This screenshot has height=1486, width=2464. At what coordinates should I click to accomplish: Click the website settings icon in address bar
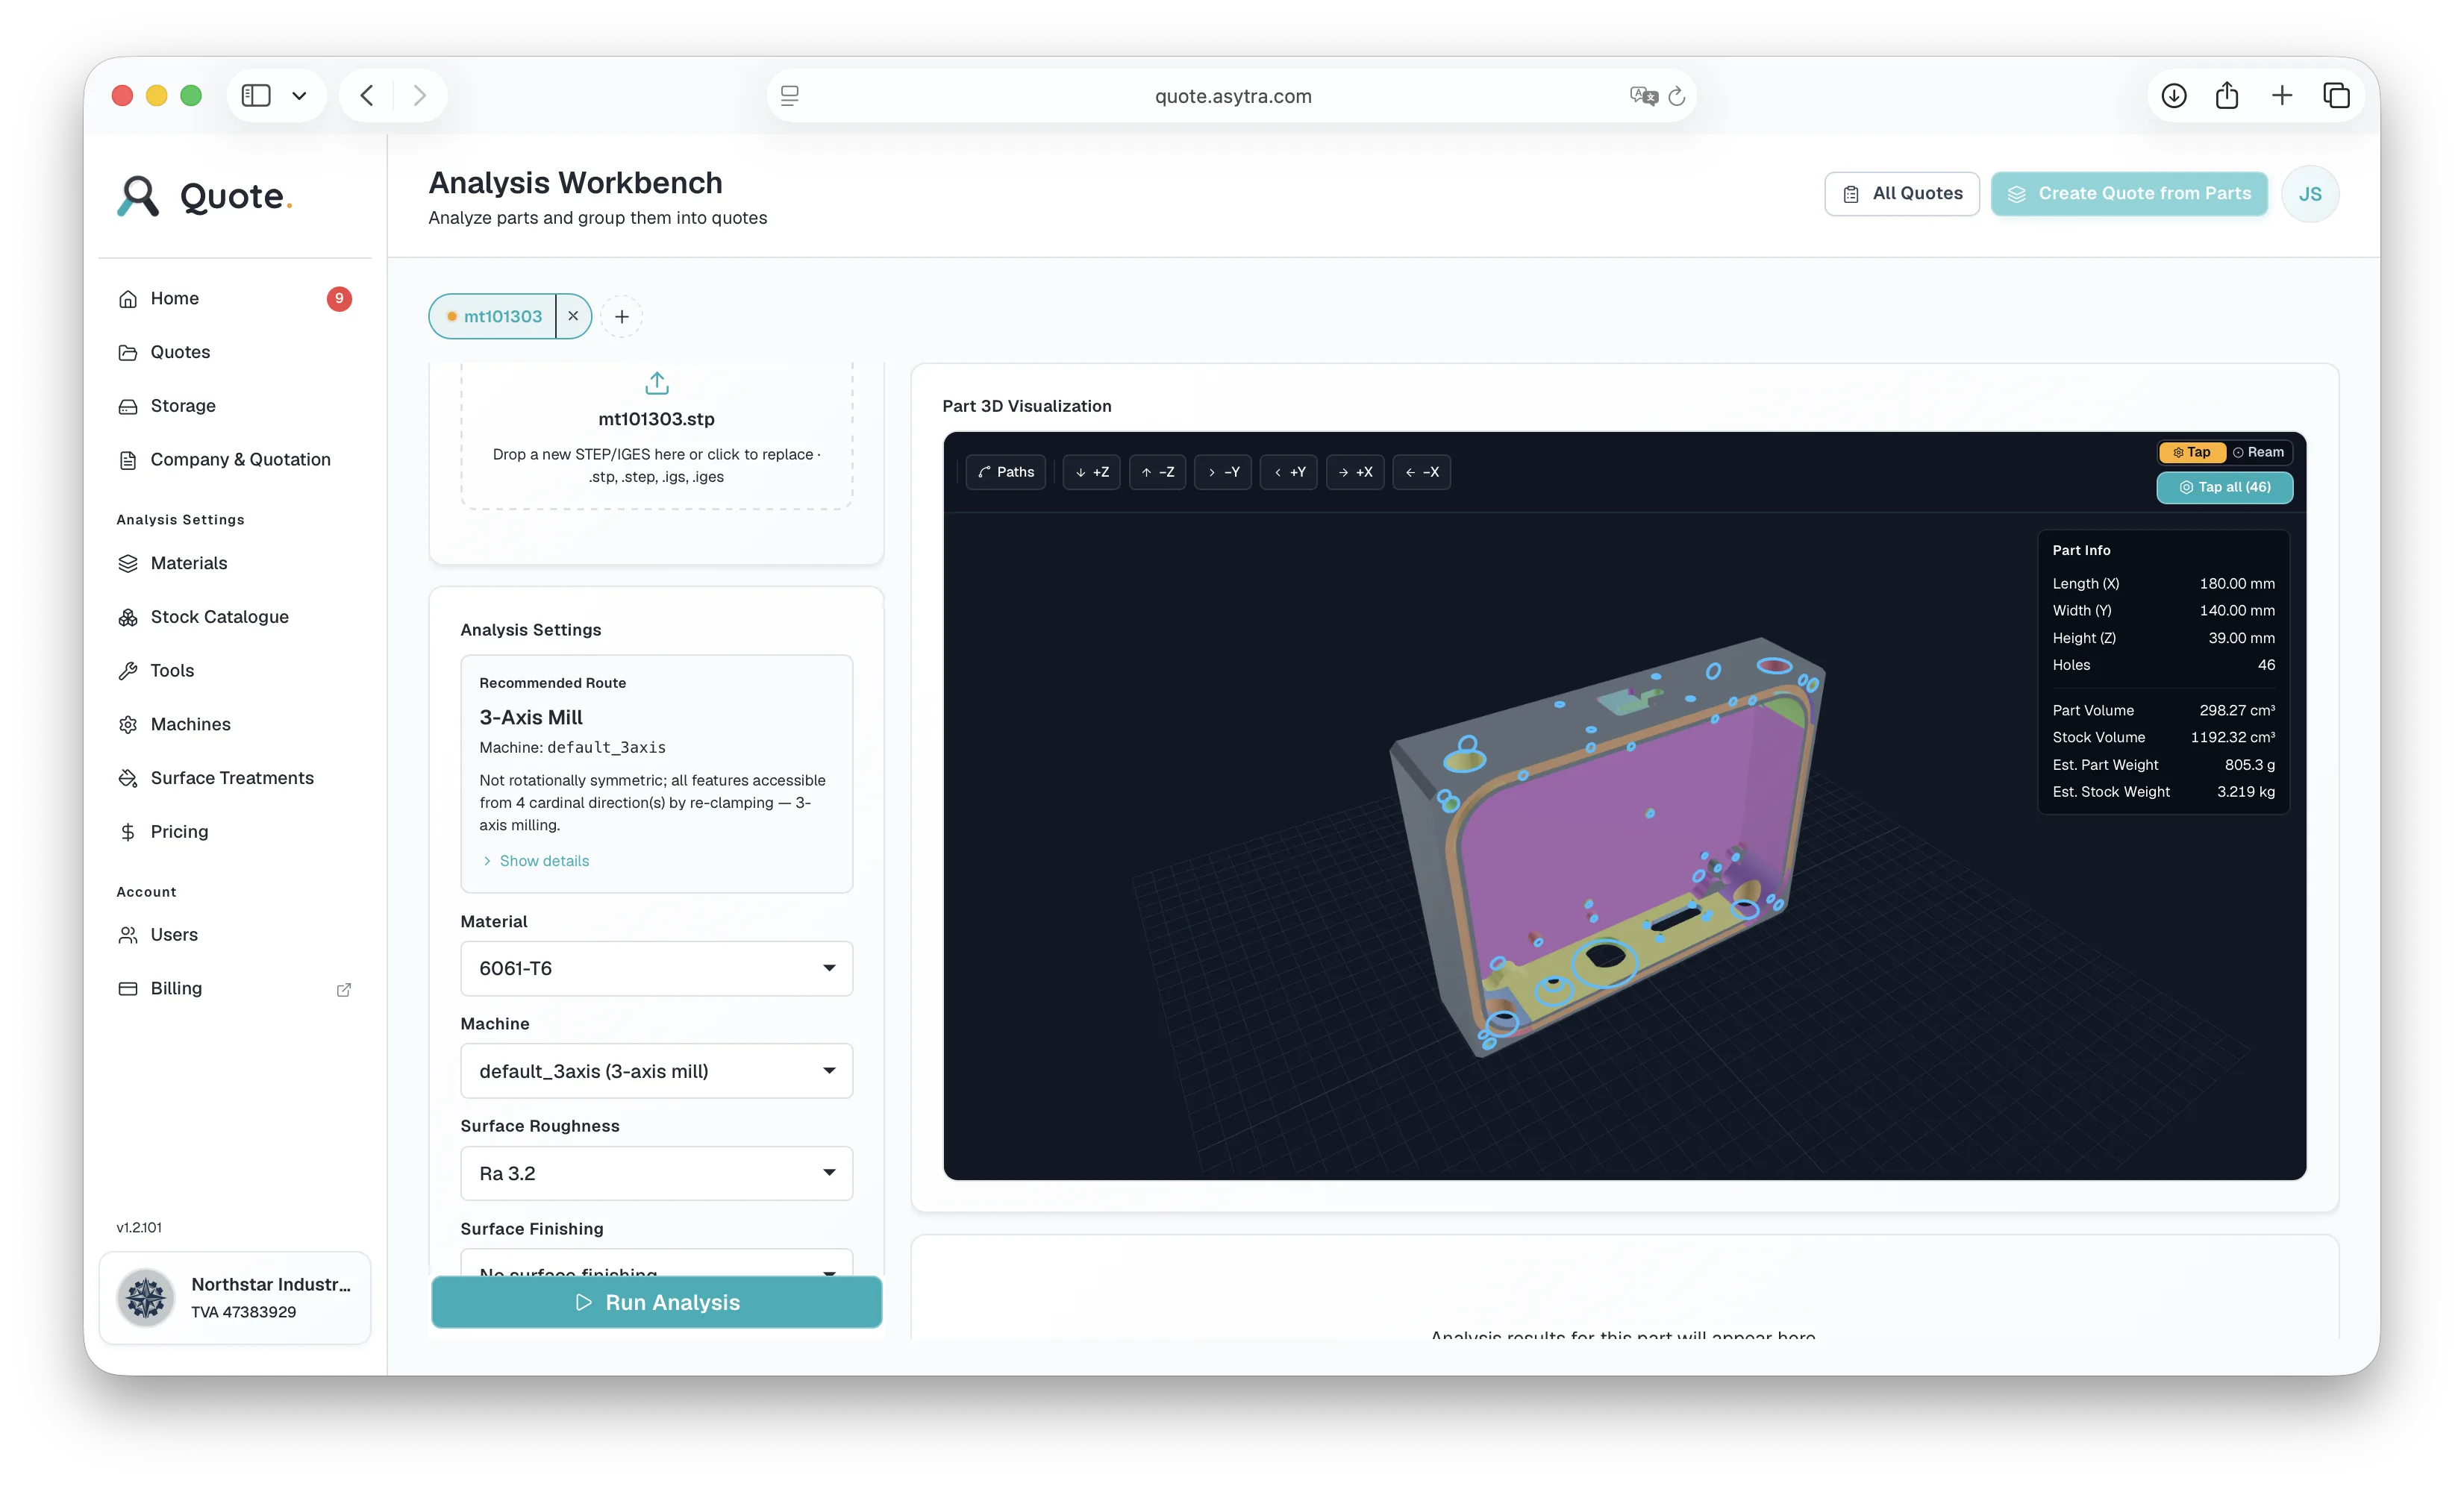[x=790, y=96]
